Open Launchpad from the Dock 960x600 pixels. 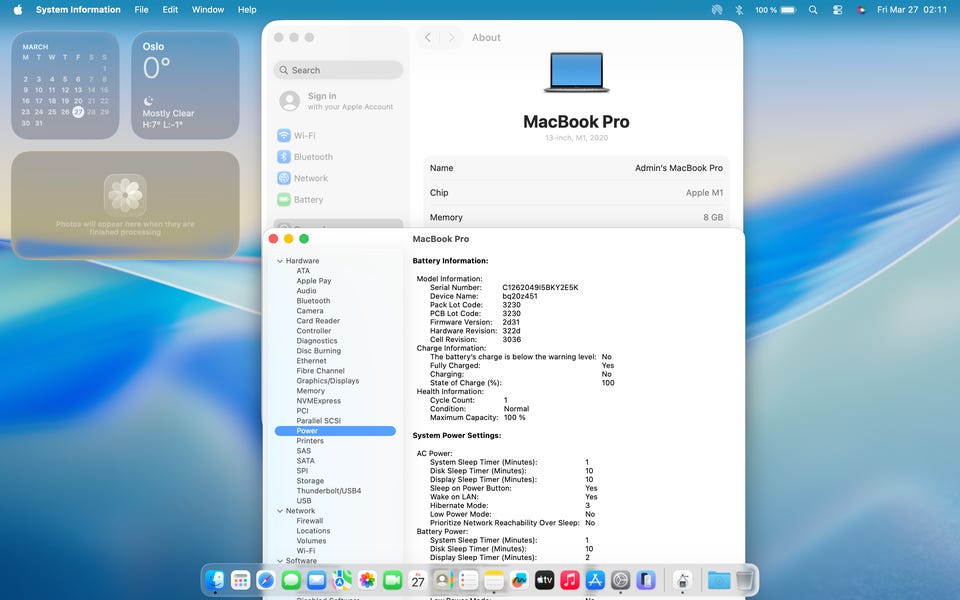click(x=241, y=579)
